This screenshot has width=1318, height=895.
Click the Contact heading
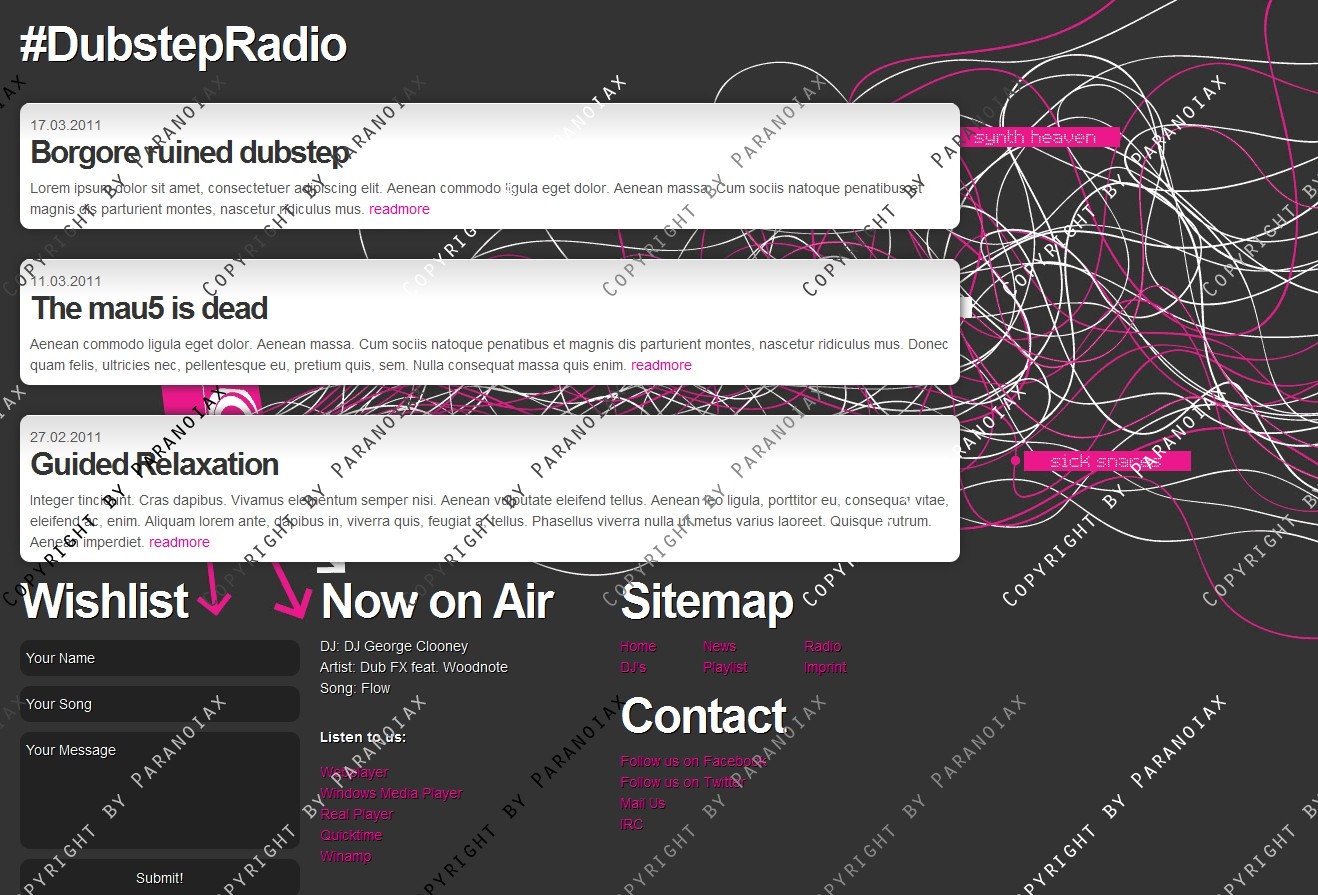pyautogui.click(x=703, y=717)
